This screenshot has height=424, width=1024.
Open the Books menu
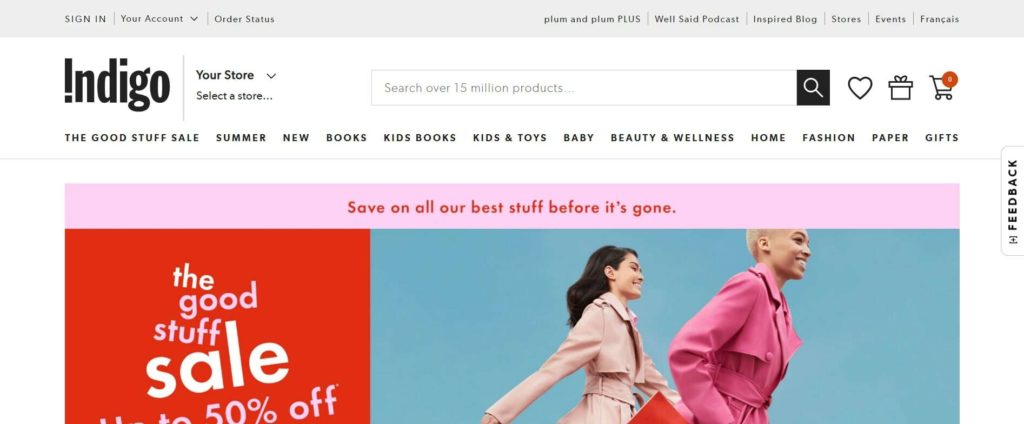coord(347,138)
